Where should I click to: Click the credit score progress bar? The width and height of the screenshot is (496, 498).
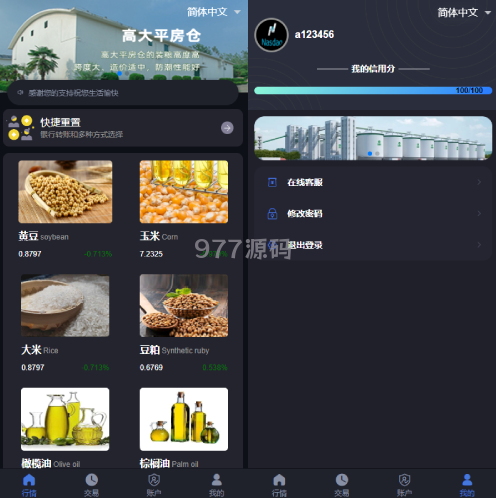pyautogui.click(x=373, y=90)
